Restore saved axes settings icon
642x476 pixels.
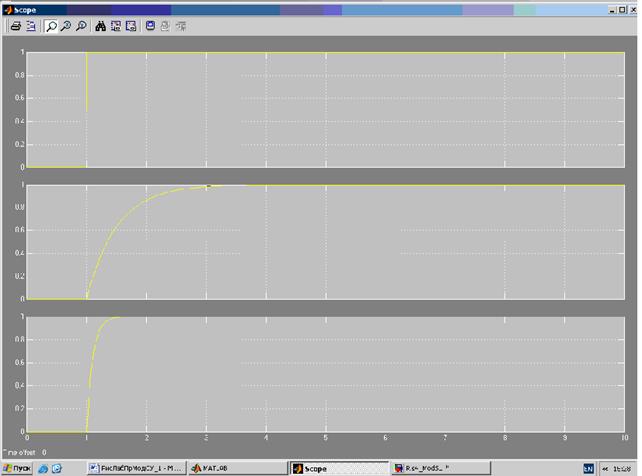pos(131,26)
